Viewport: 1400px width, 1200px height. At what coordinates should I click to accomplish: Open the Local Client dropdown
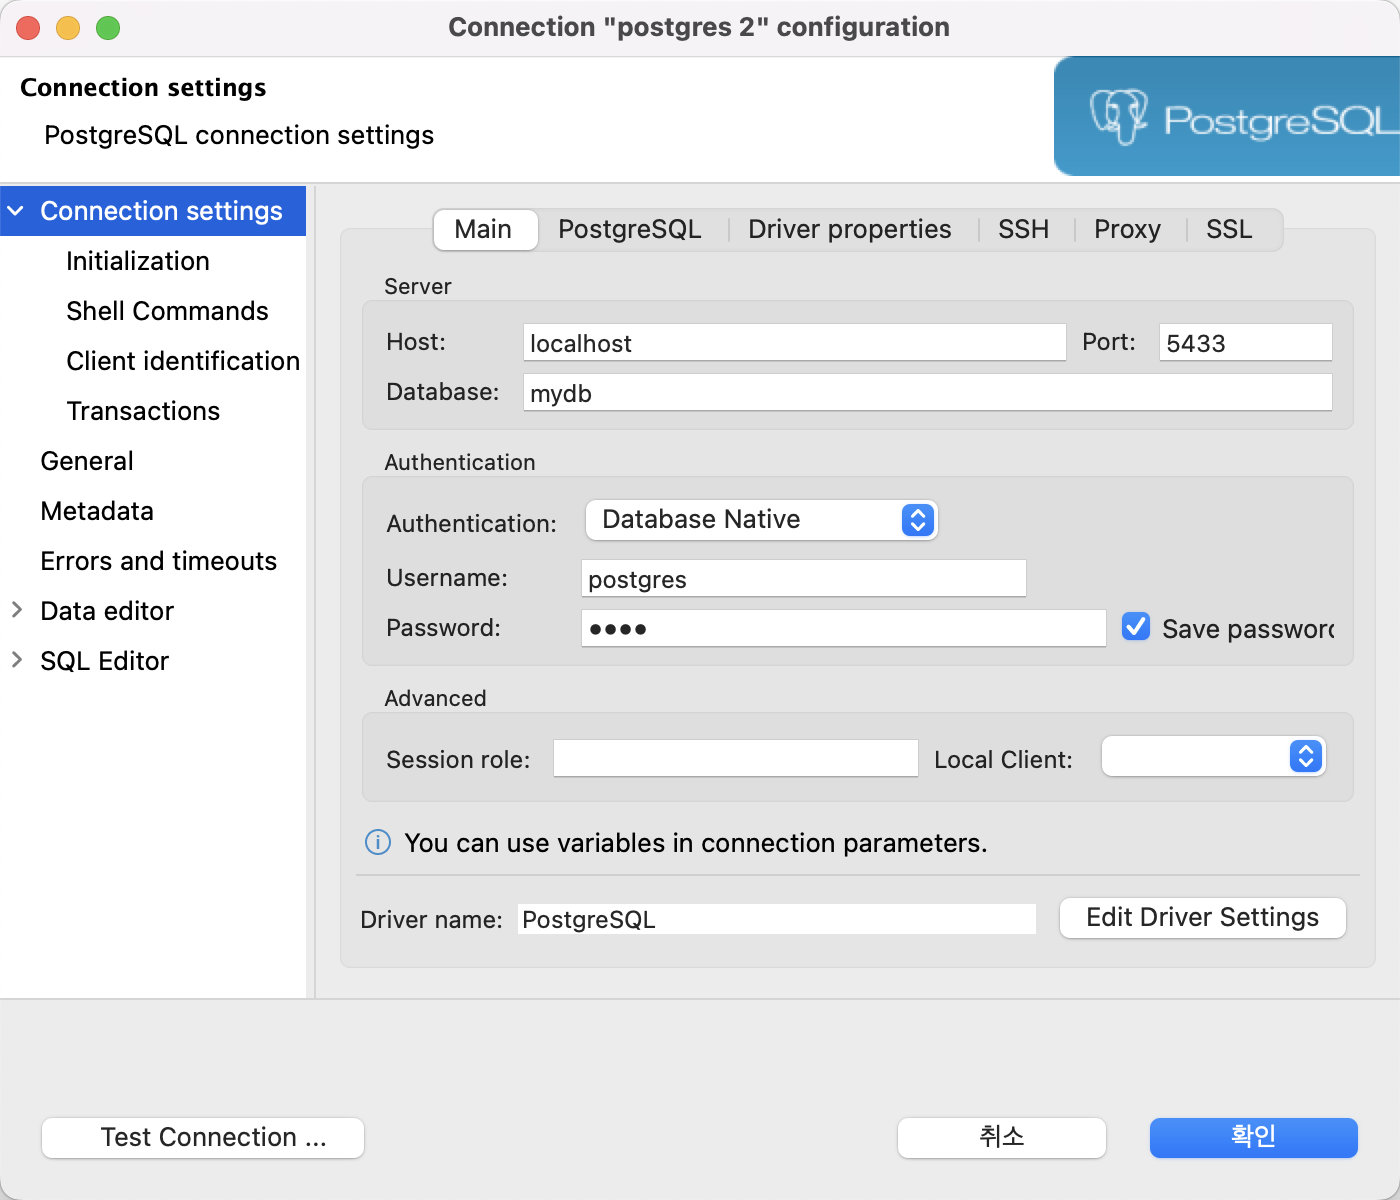coord(1213,756)
